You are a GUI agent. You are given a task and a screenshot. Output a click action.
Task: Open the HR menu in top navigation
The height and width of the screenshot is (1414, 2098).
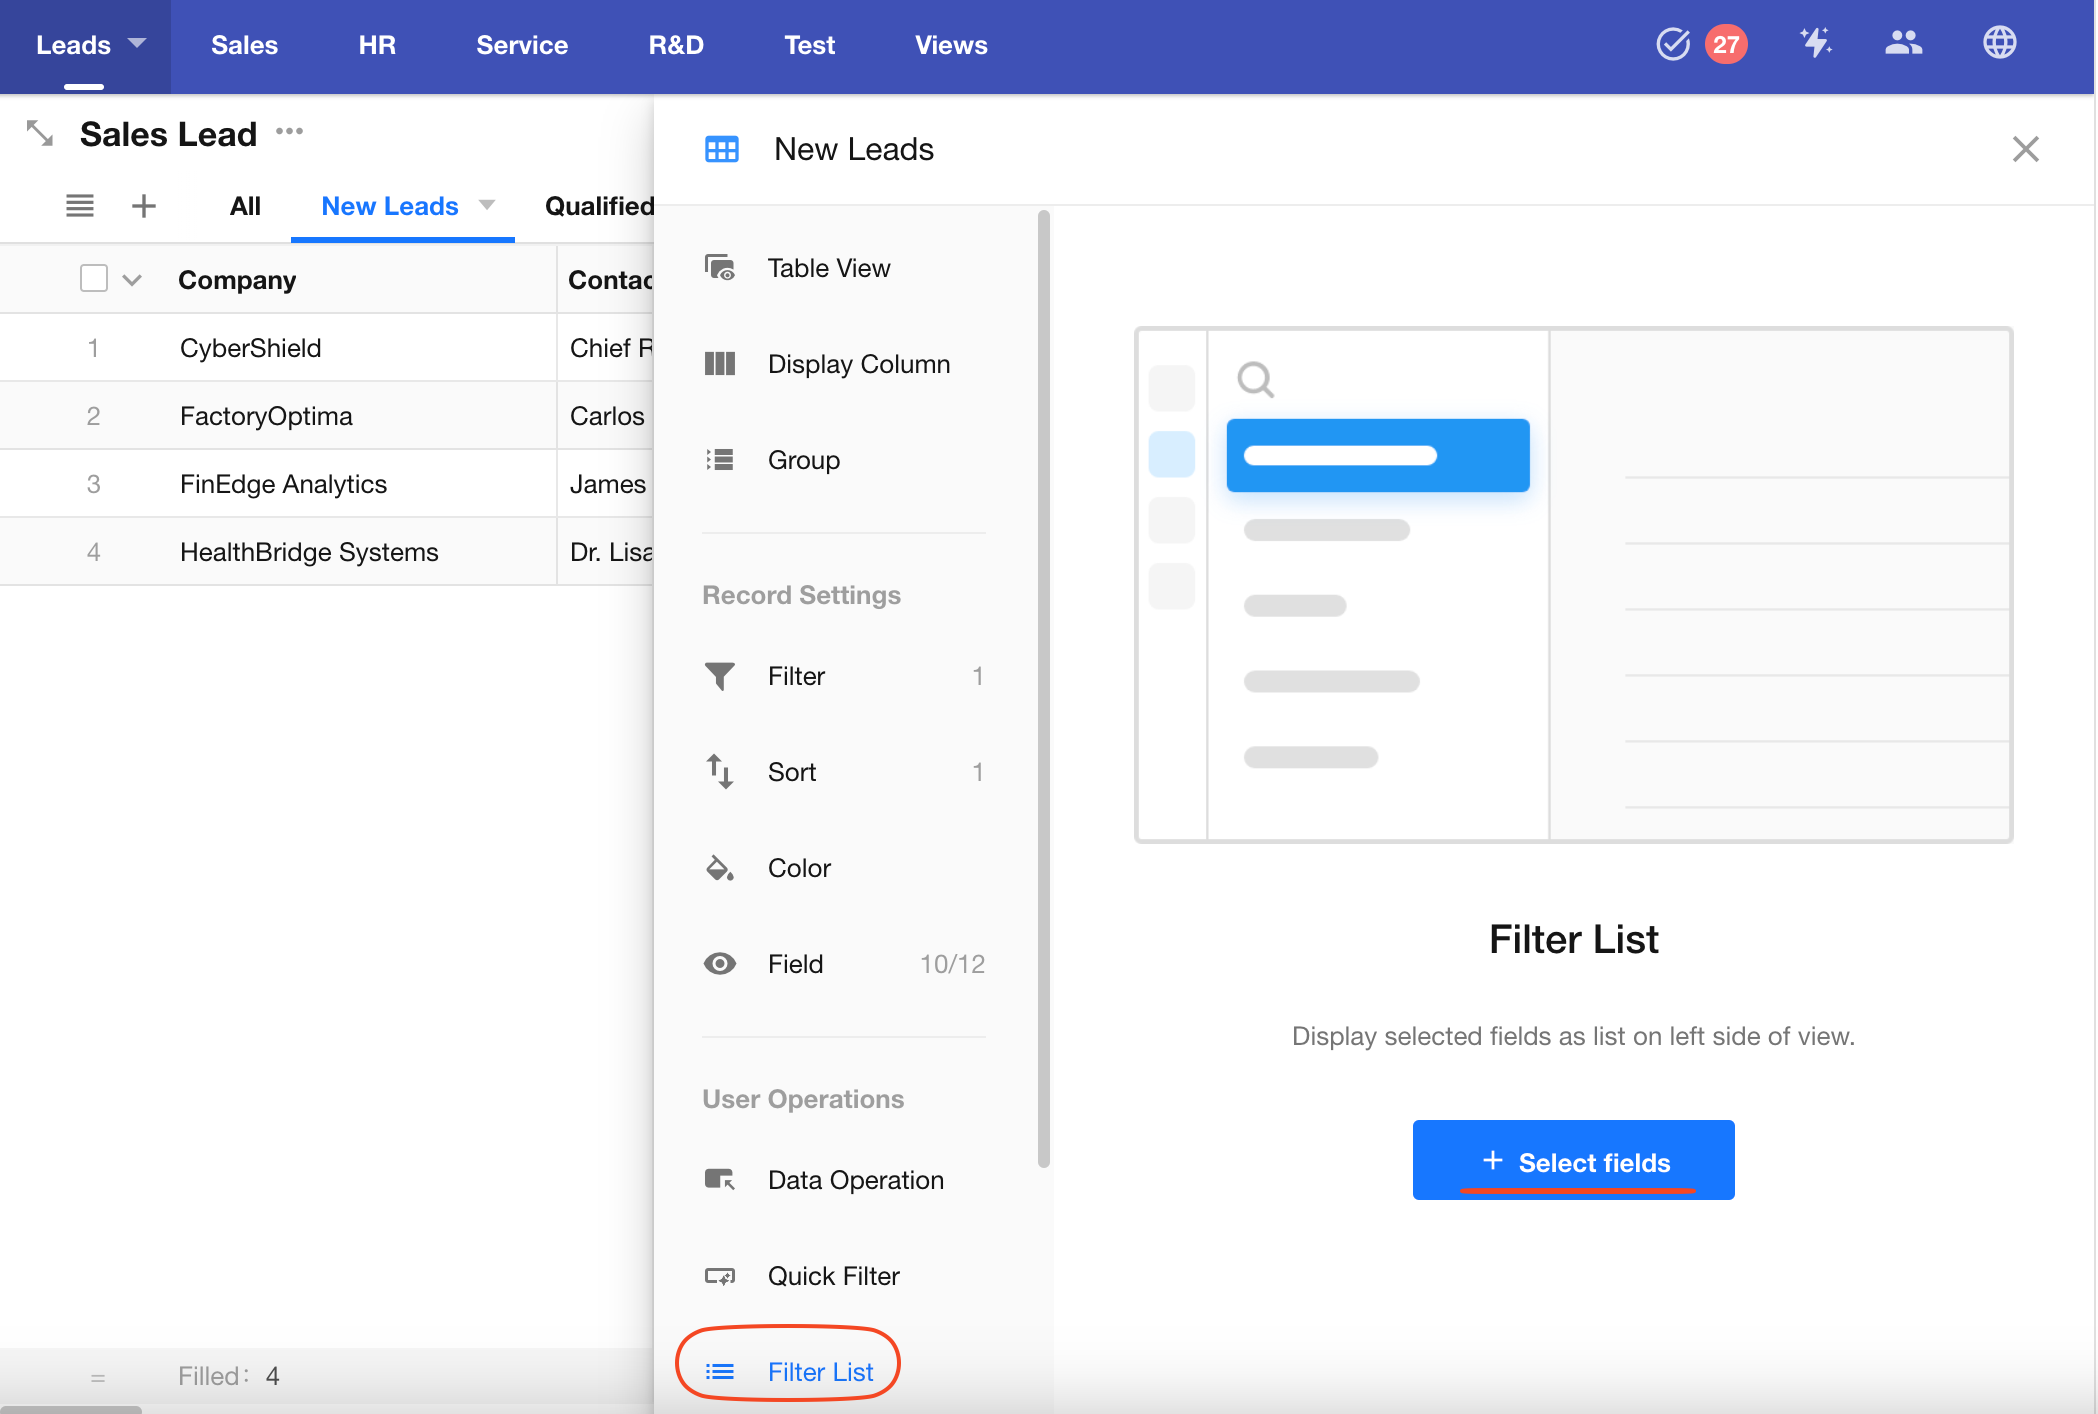377,45
